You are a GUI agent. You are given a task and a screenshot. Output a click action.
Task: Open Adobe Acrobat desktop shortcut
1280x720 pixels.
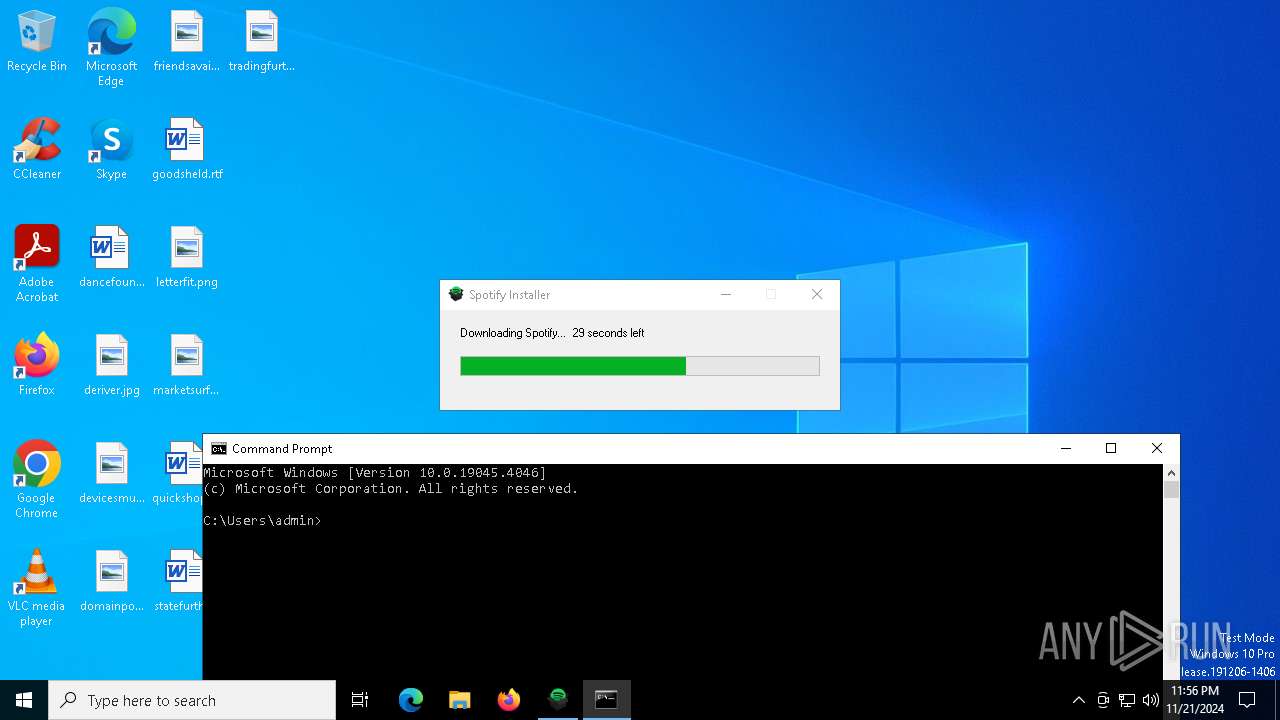37,264
